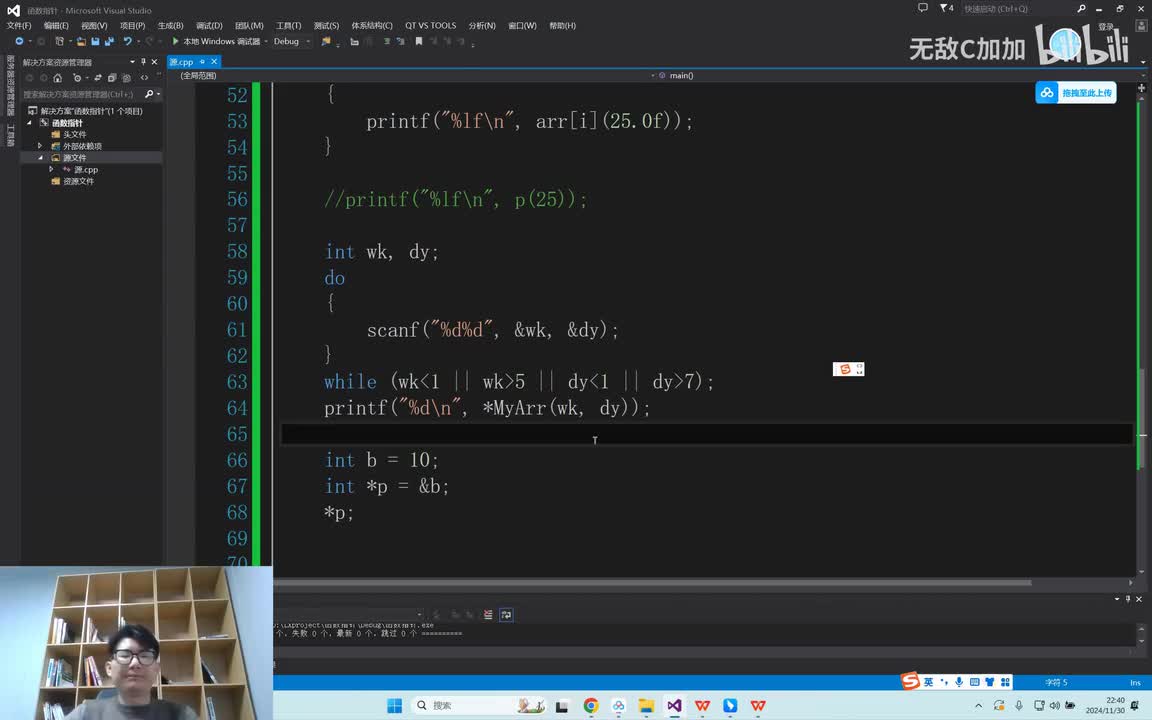This screenshot has width=1152, height=720.
Task: Click the Home icon in Solution Explorer
Action: [57, 78]
